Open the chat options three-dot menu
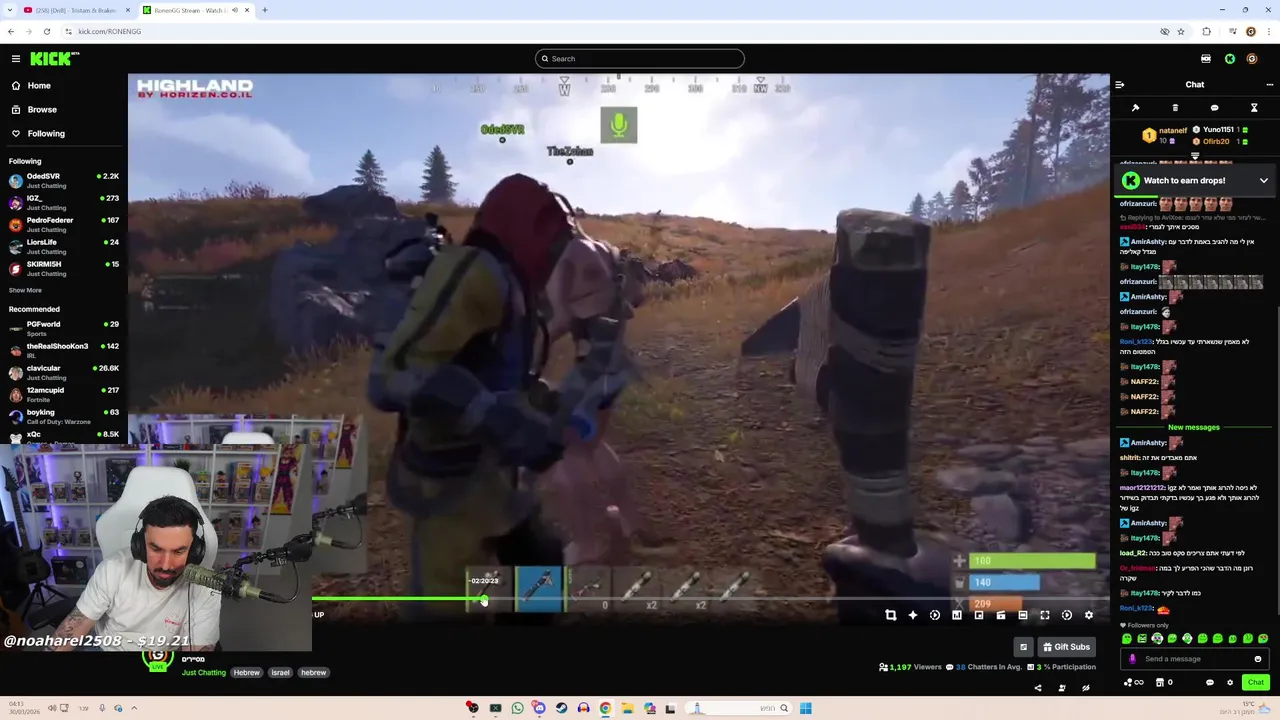 (1270, 85)
